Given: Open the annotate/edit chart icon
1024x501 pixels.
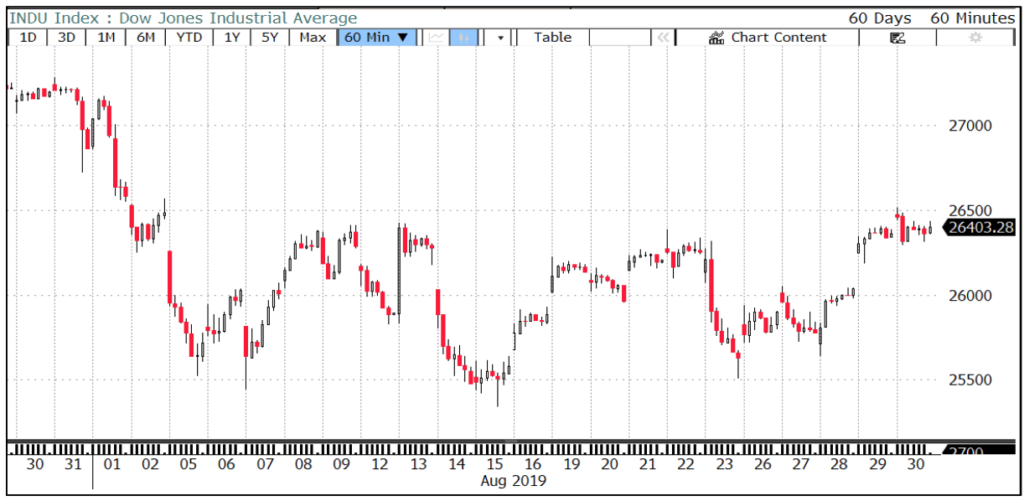Looking at the screenshot, I should click(897, 37).
